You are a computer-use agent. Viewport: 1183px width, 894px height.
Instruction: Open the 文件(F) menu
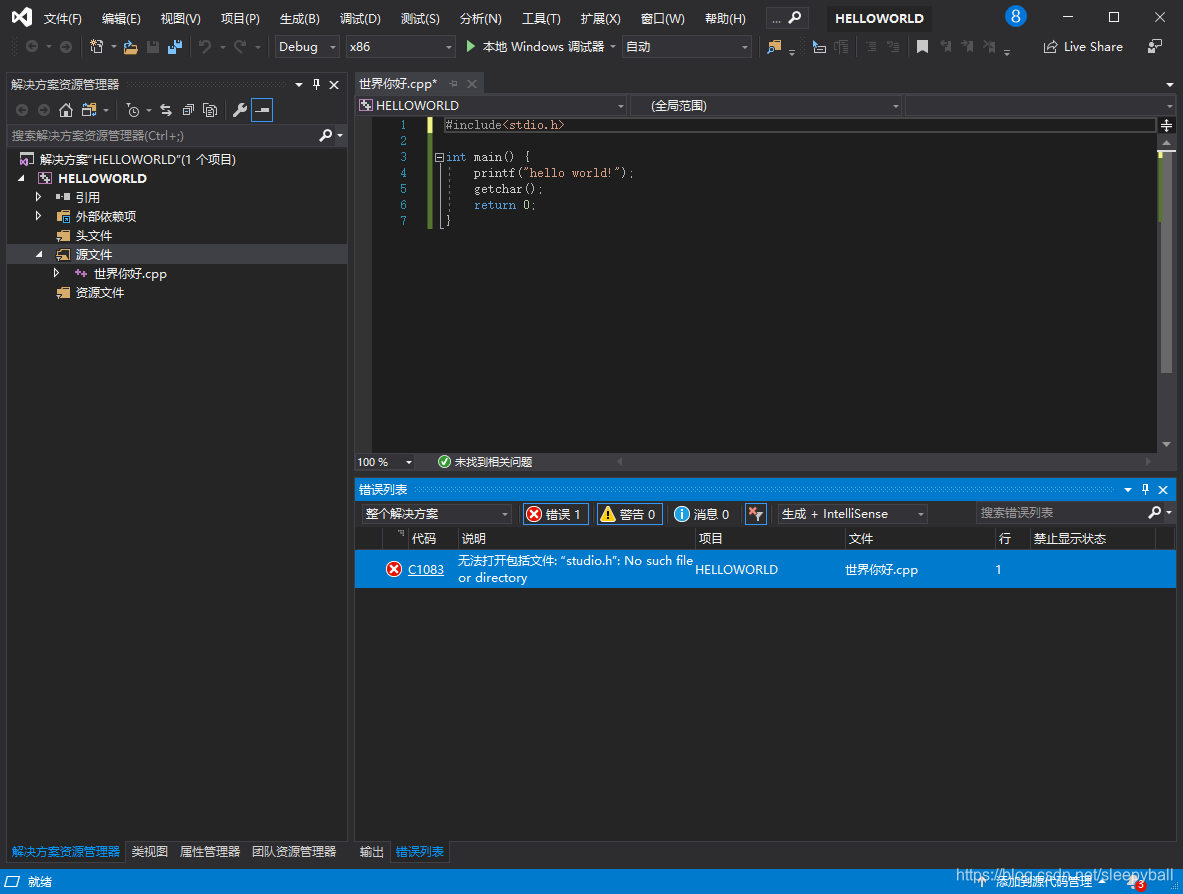point(63,18)
